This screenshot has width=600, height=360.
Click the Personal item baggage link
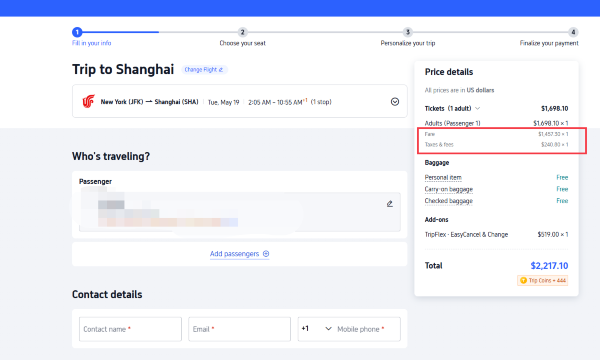coord(443,178)
